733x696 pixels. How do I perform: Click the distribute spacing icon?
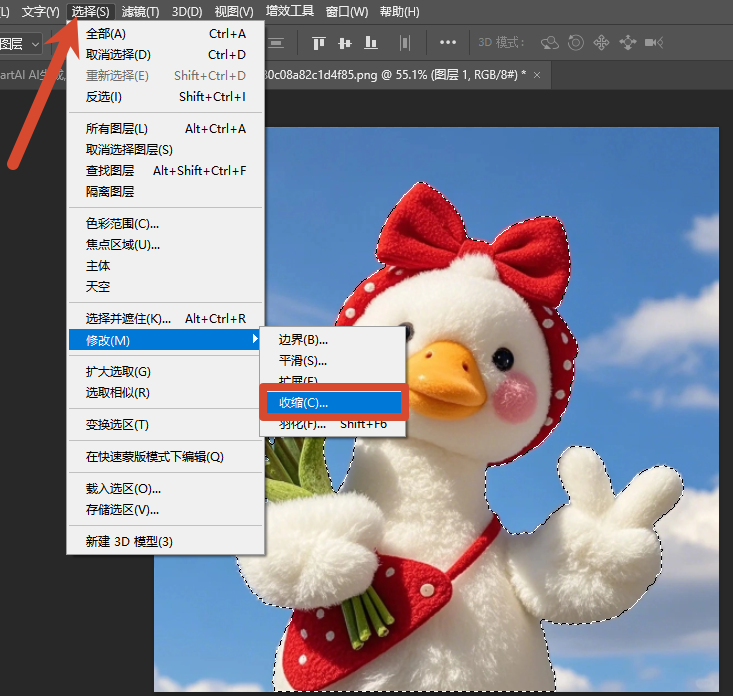[x=405, y=43]
